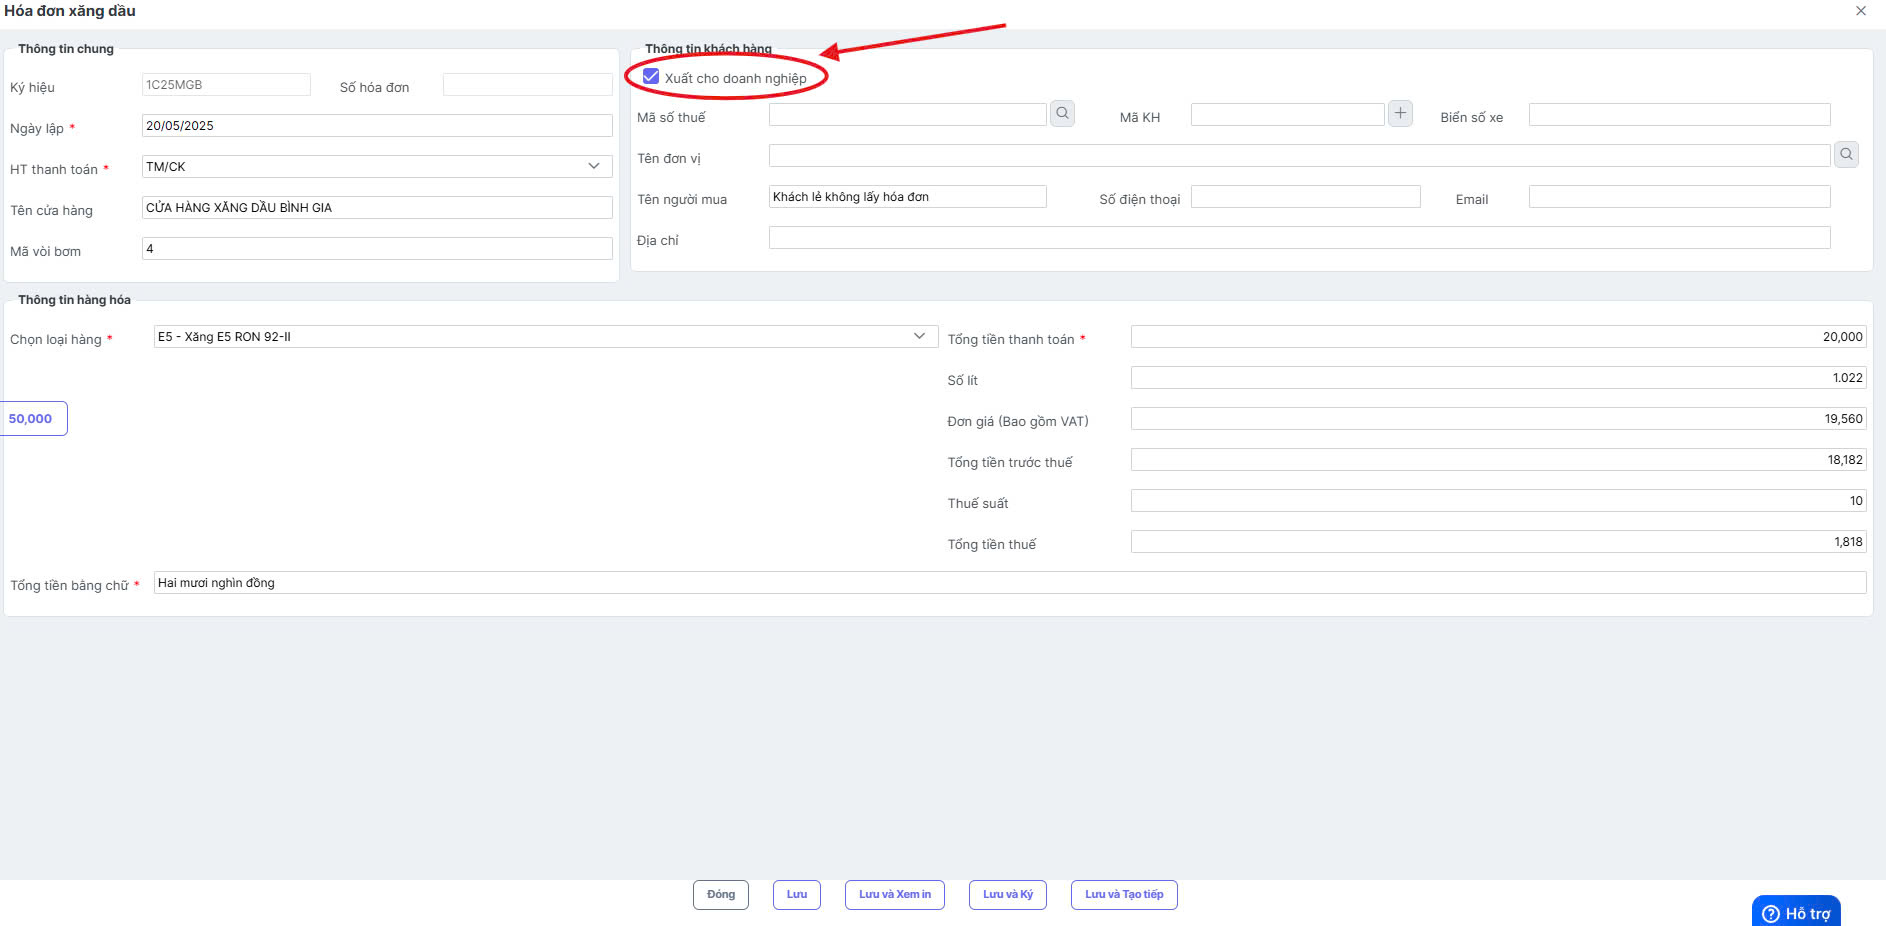Expand HT thanh toán dropdown arrow
The width and height of the screenshot is (1886, 926).
[x=594, y=166]
